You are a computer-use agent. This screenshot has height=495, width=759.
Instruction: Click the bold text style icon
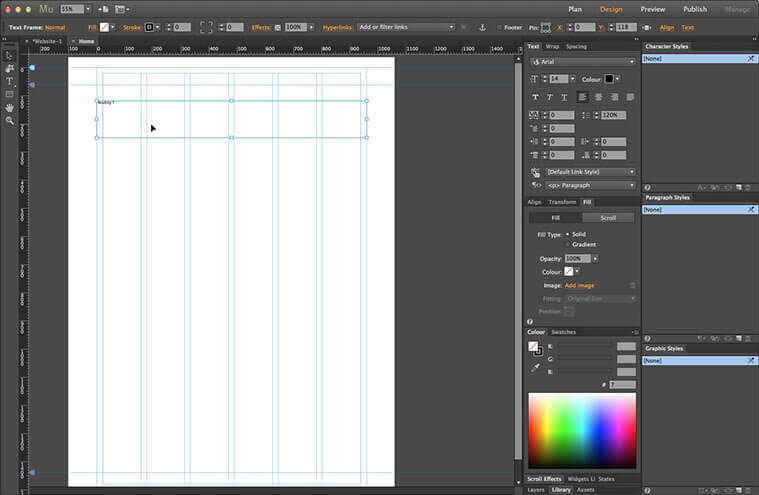click(535, 97)
